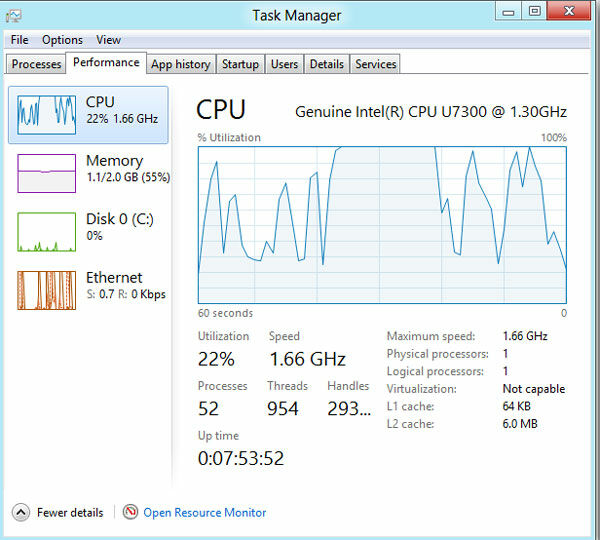Image resolution: width=600 pixels, height=540 pixels.
Task: Click the 60 seconds axis label
Action: pyautogui.click(x=225, y=313)
